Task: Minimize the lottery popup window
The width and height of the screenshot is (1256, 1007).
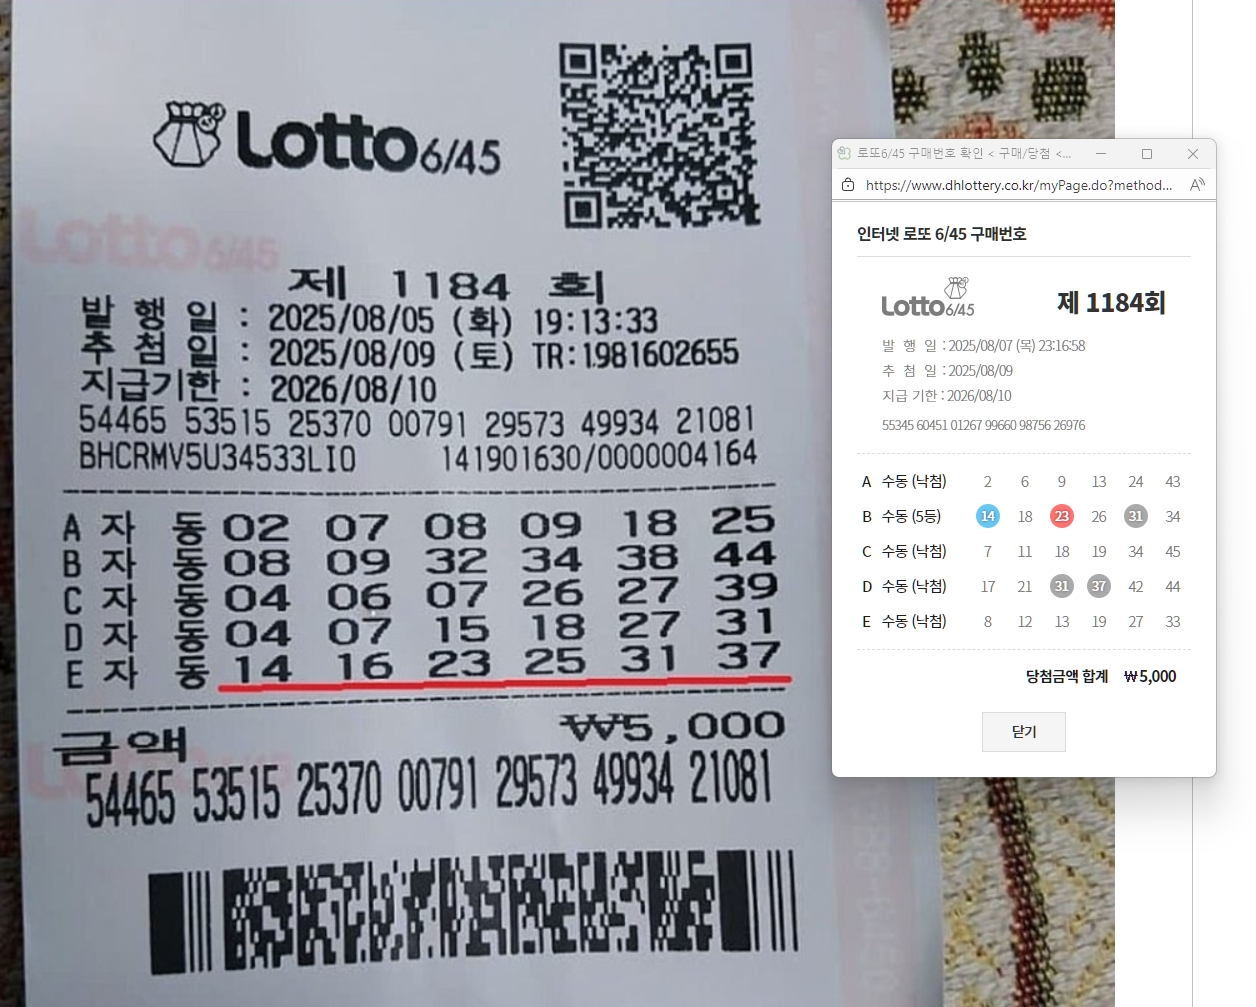Action: coord(1101,153)
